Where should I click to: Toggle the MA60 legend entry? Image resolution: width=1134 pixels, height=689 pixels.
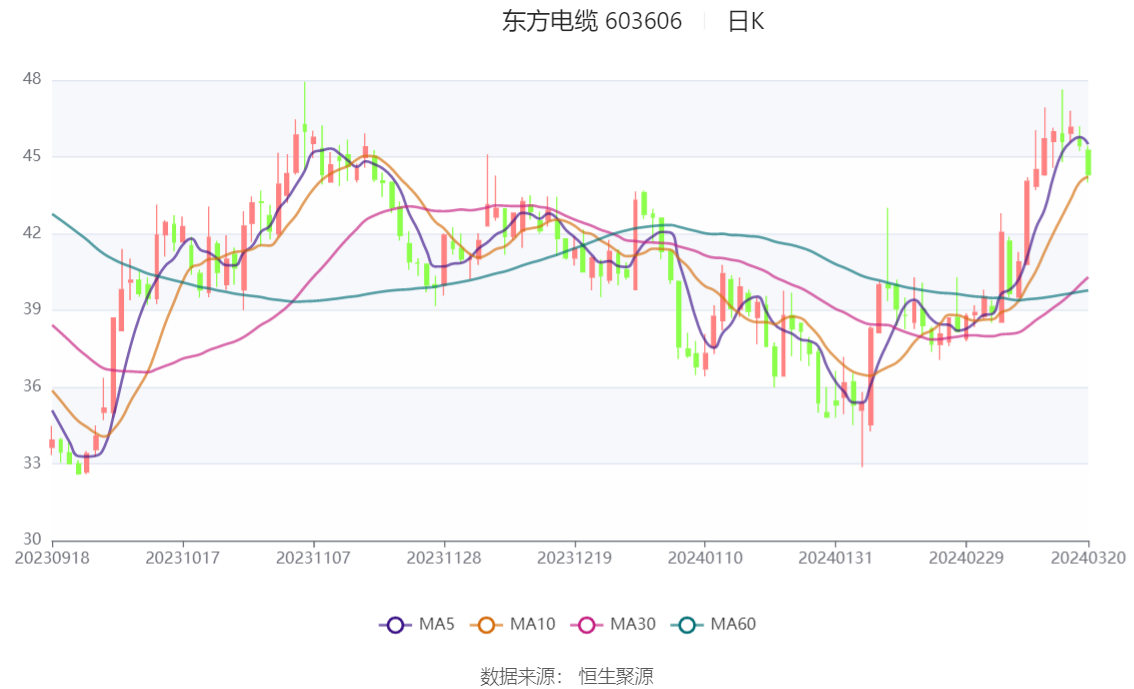pyautogui.click(x=714, y=624)
